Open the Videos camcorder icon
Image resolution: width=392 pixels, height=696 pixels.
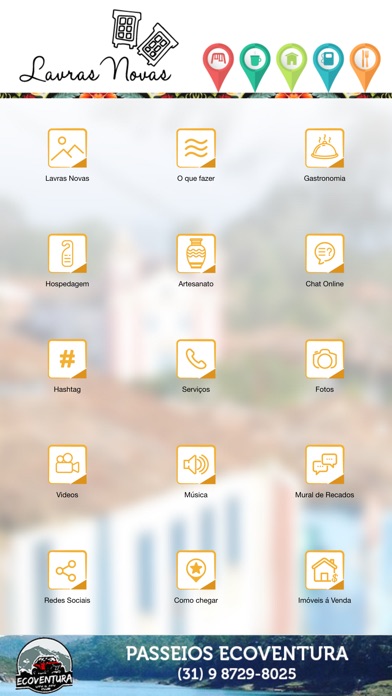[x=67, y=465]
